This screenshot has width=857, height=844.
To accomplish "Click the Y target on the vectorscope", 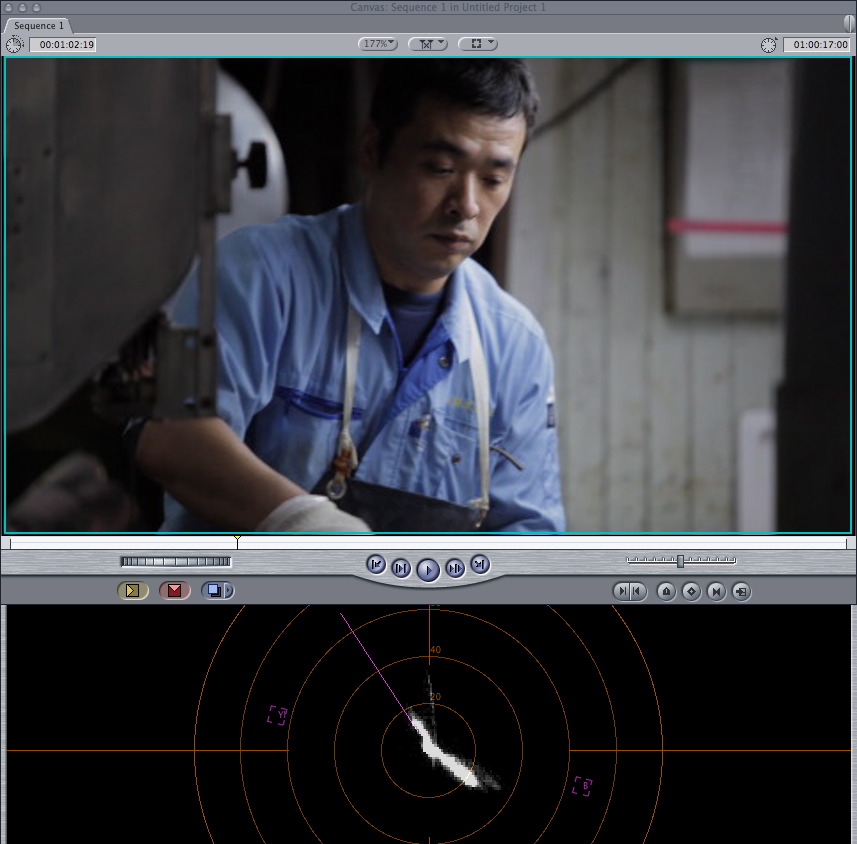I will coord(278,715).
